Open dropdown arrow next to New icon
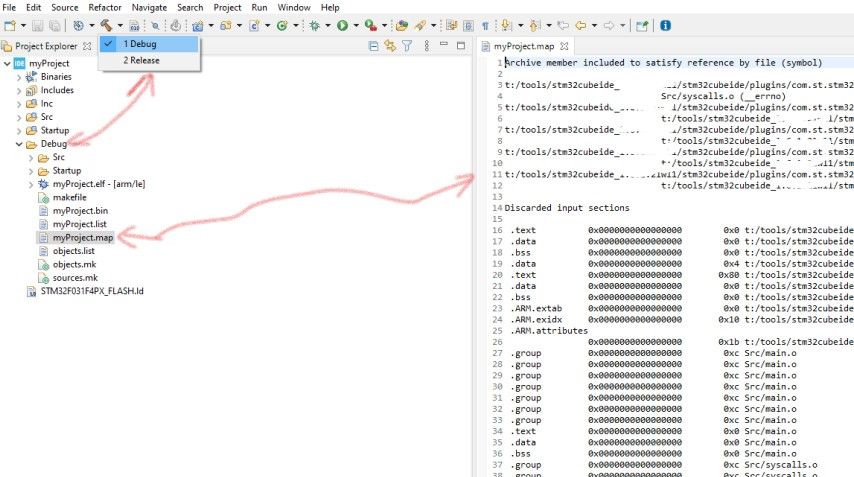 [23, 26]
